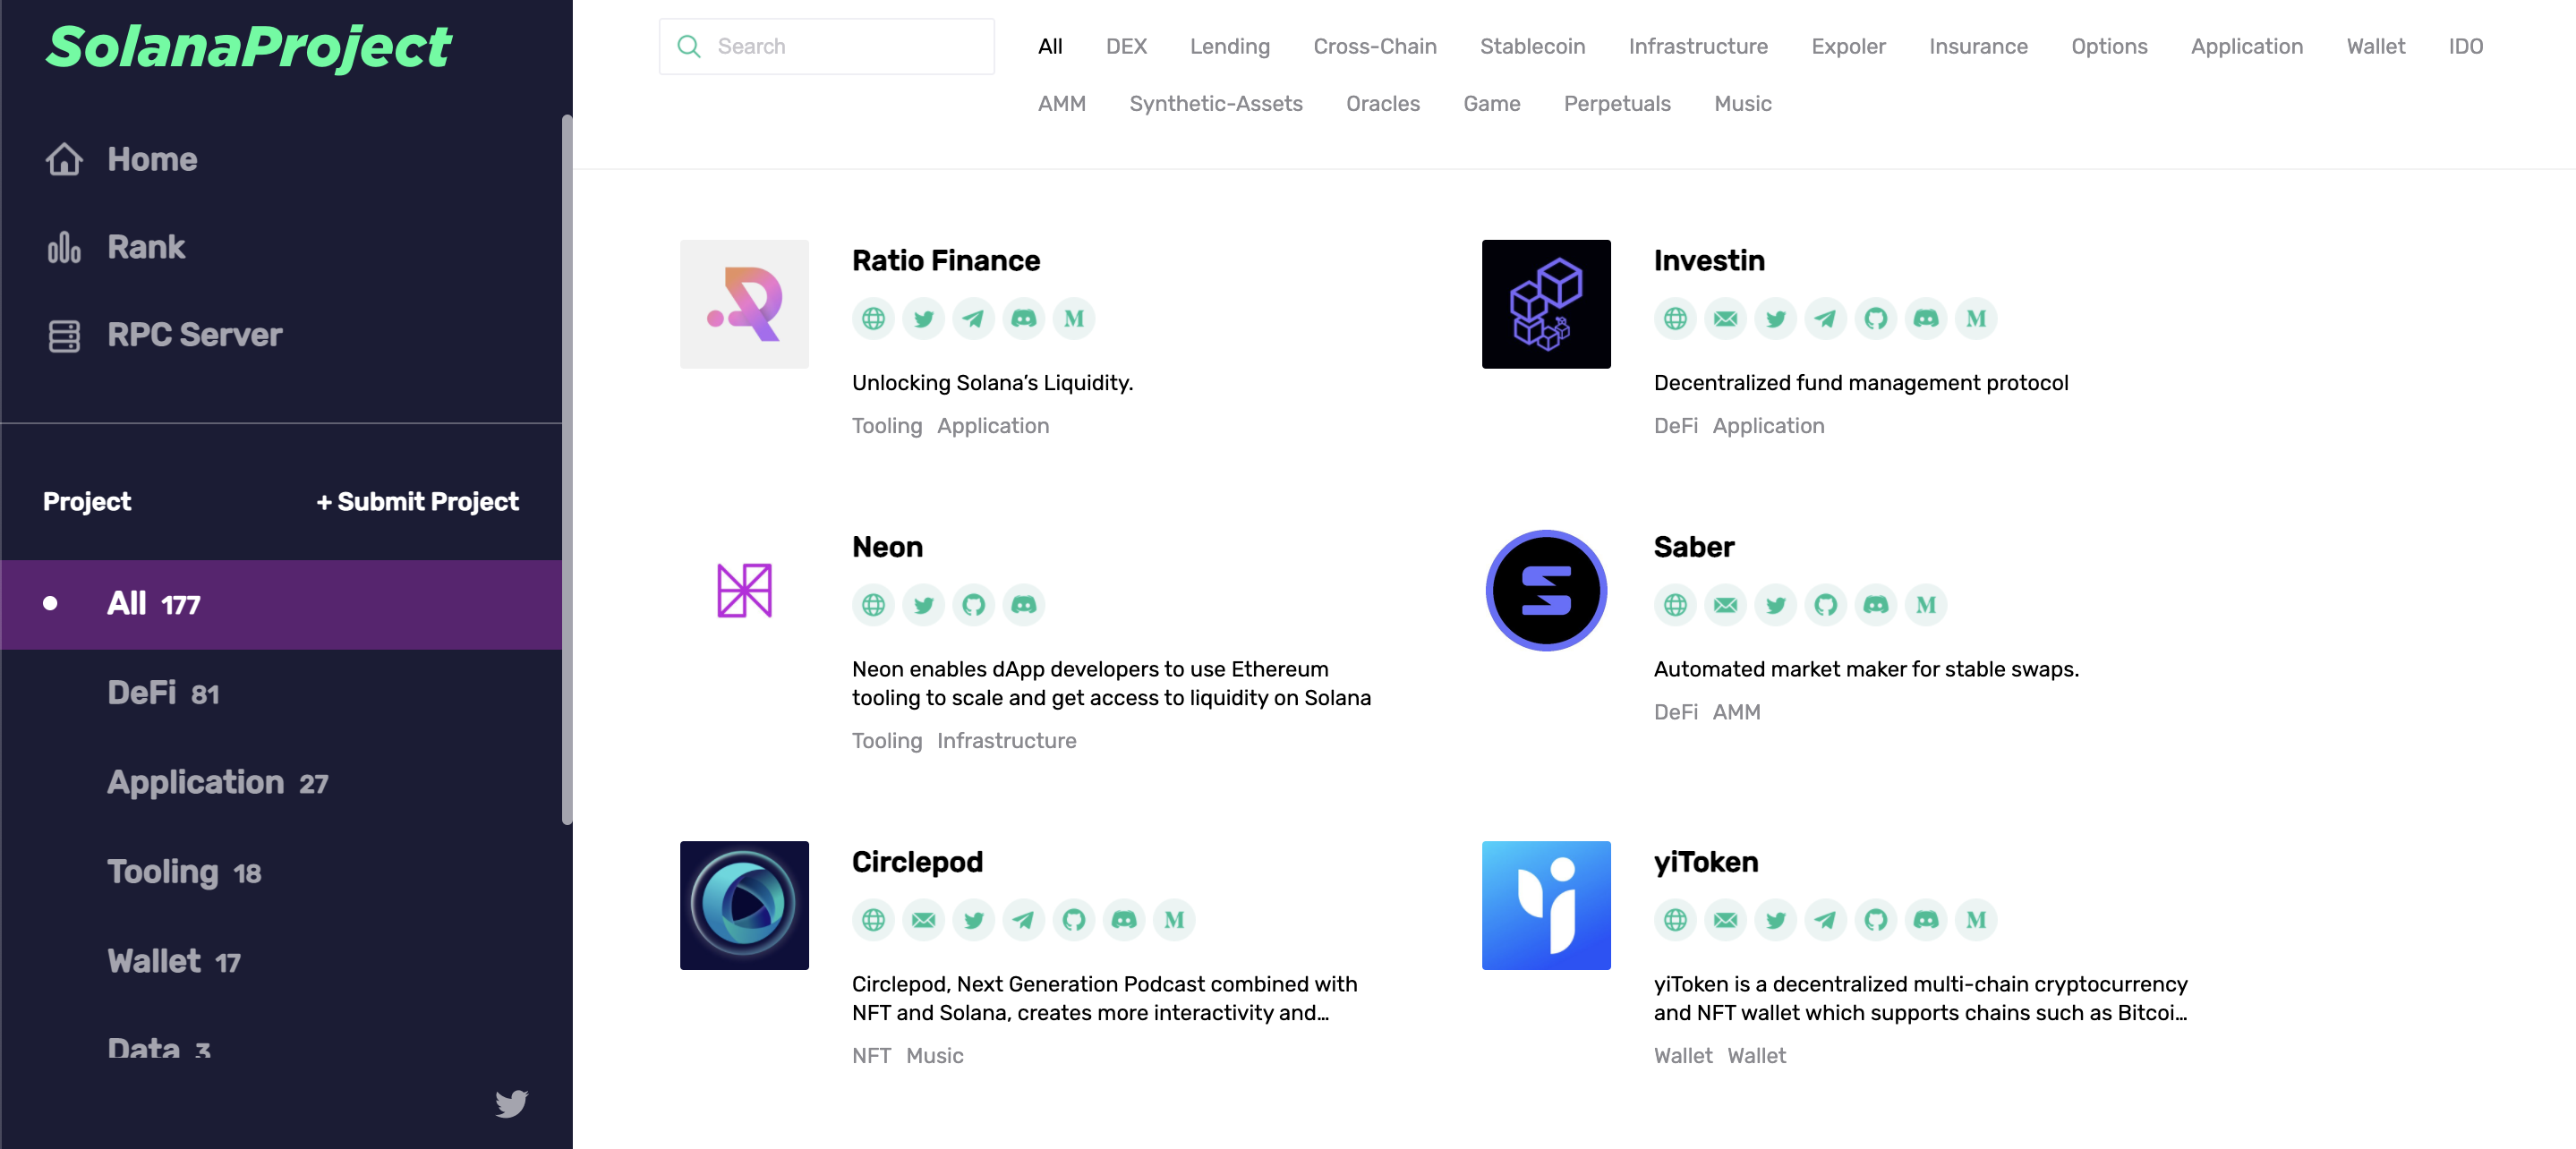Open the Neon project title
2576x1149 pixels.
click(887, 547)
